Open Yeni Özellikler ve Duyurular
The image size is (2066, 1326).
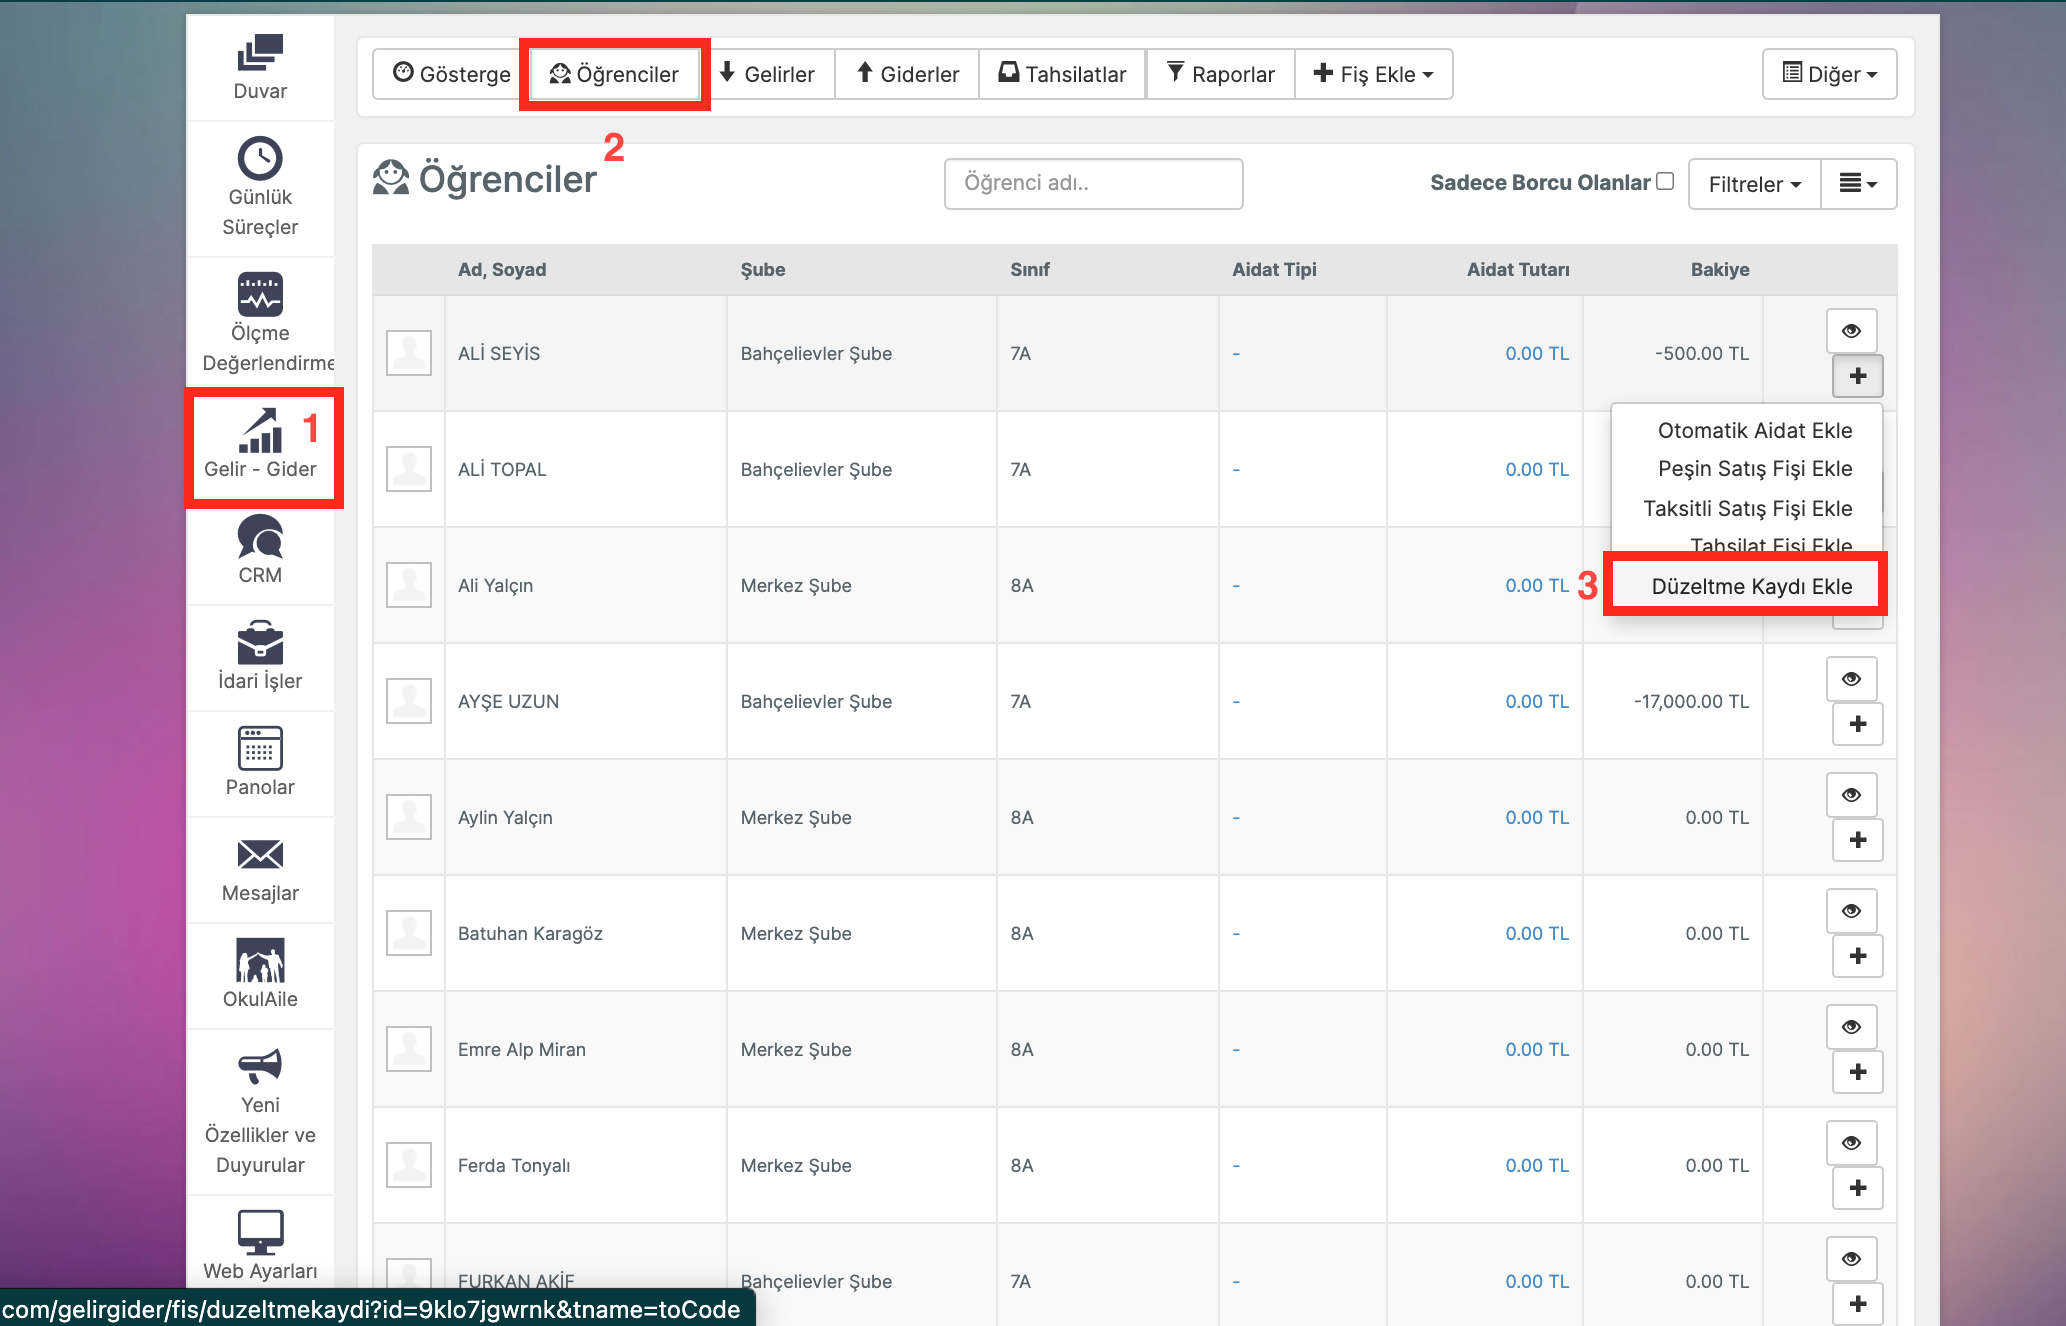tap(260, 1110)
